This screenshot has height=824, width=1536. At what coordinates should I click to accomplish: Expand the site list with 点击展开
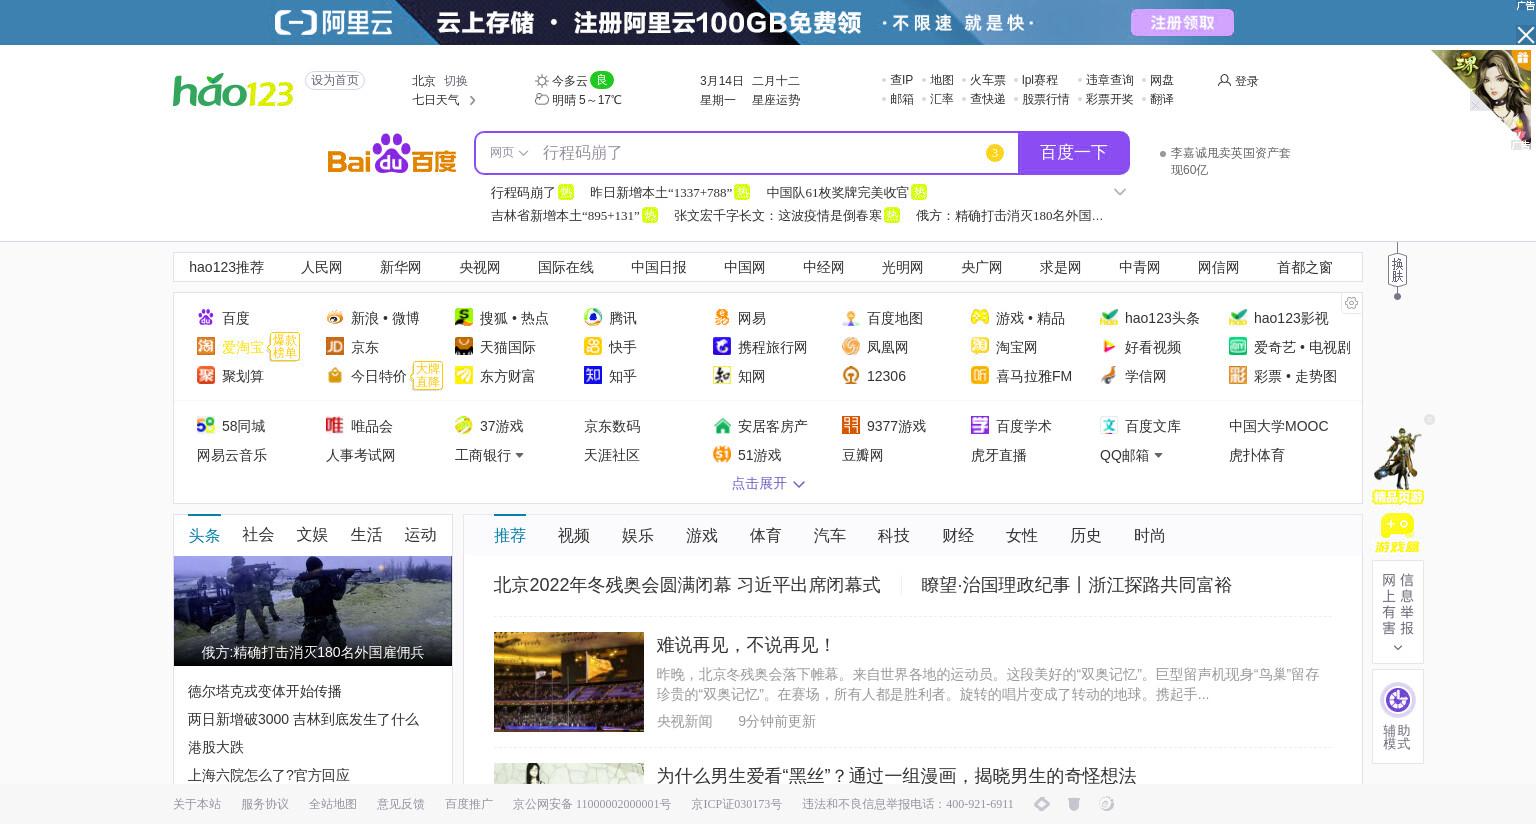(x=768, y=484)
